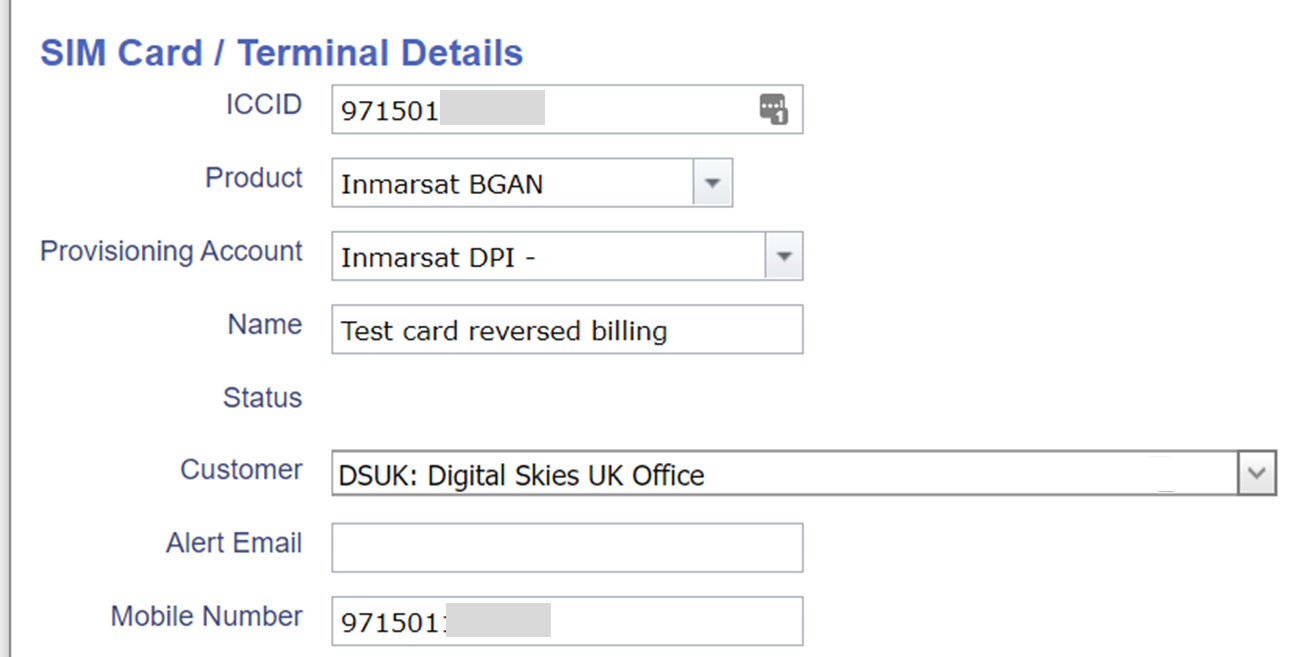Click the Name label
The image size is (1290, 657).
(265, 324)
